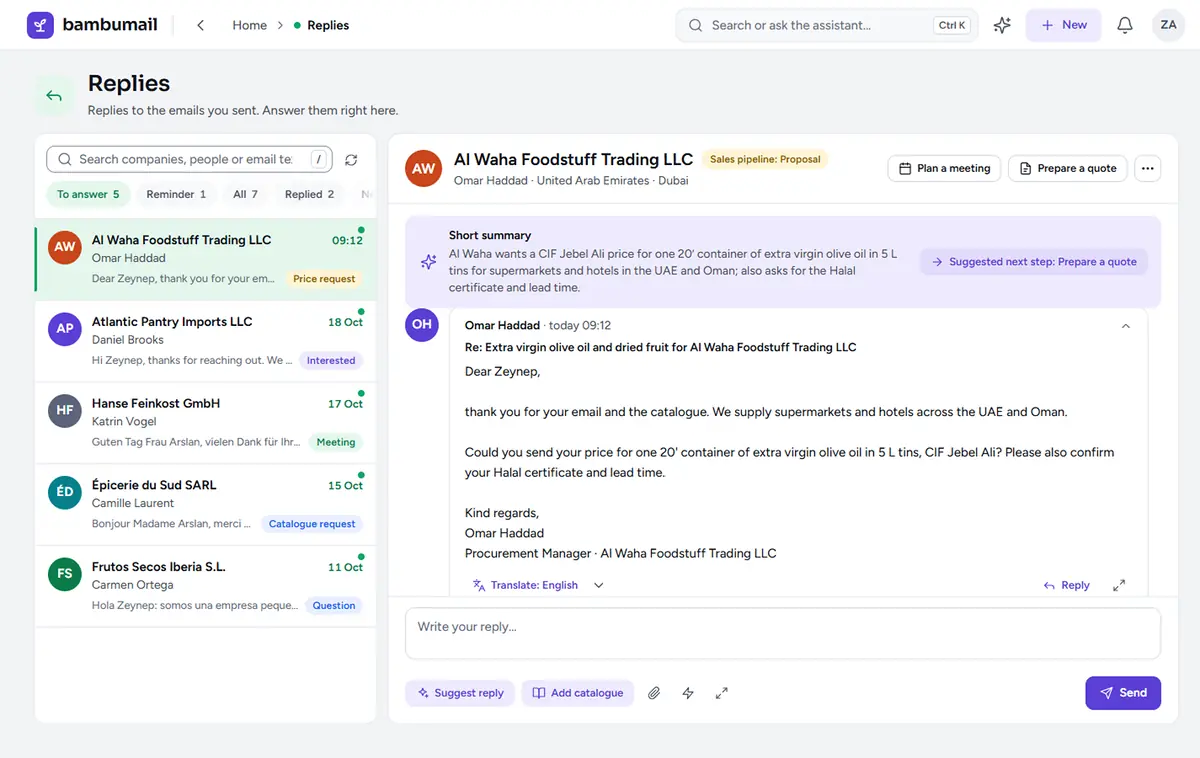Open the Frutos Secos Iberia S.L. conversation
This screenshot has height=758, width=1200.
(206, 585)
